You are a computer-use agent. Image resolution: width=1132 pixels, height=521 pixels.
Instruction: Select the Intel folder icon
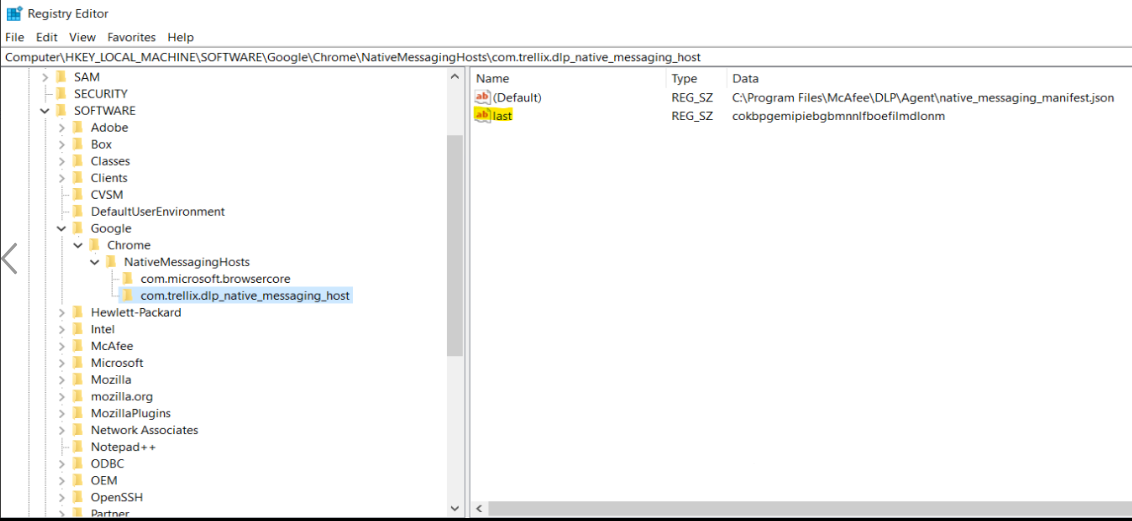click(x=78, y=329)
